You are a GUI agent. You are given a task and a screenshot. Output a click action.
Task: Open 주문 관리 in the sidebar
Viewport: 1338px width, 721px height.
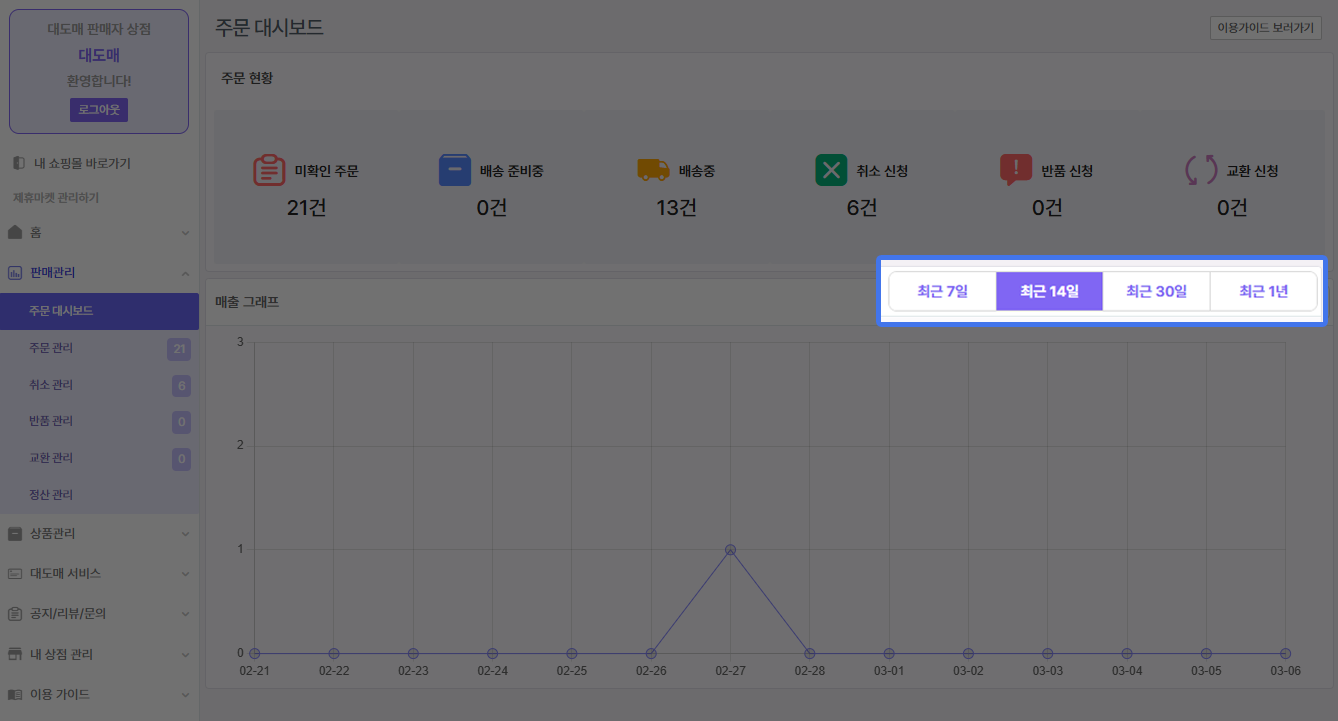[x=52, y=348]
